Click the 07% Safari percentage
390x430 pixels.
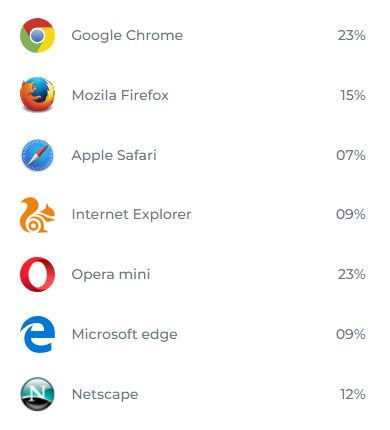(351, 155)
